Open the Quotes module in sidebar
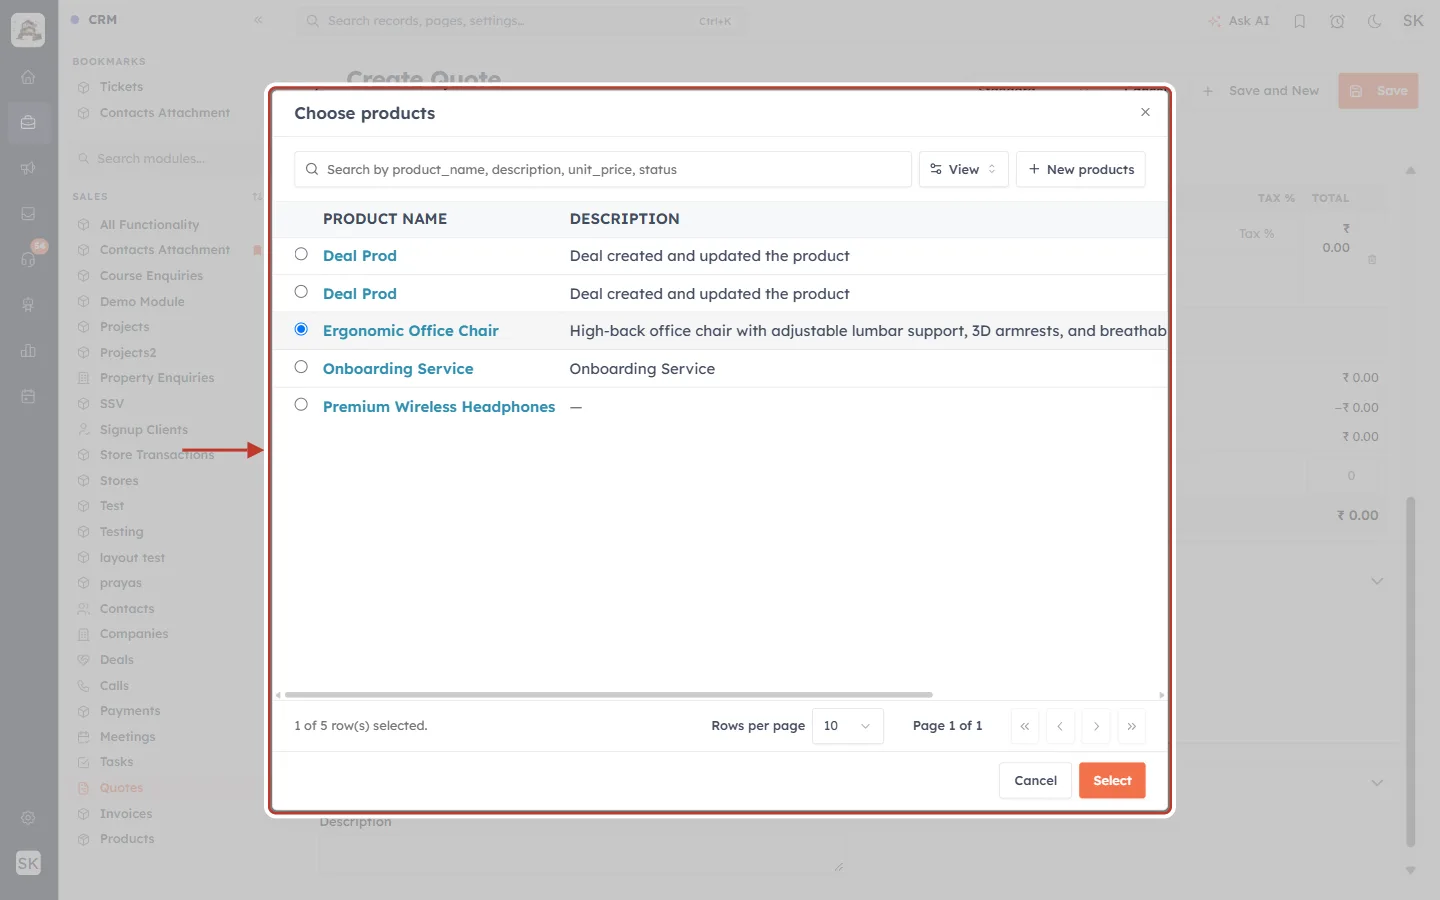 click(121, 788)
